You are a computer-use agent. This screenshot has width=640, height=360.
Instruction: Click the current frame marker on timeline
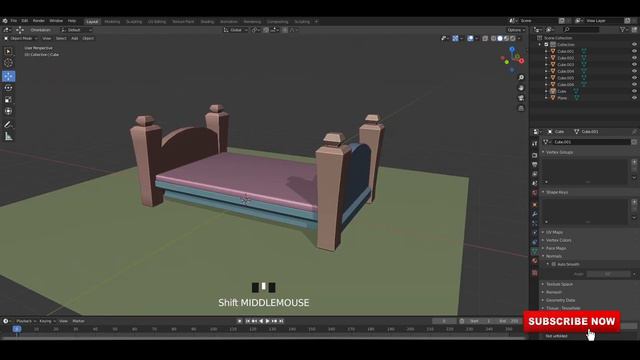pyautogui.click(x=17, y=329)
